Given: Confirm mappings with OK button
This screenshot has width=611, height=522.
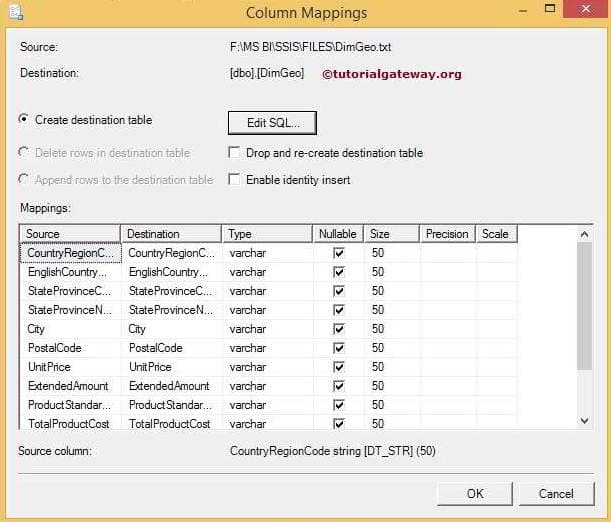Looking at the screenshot, I should pyautogui.click(x=475, y=493).
